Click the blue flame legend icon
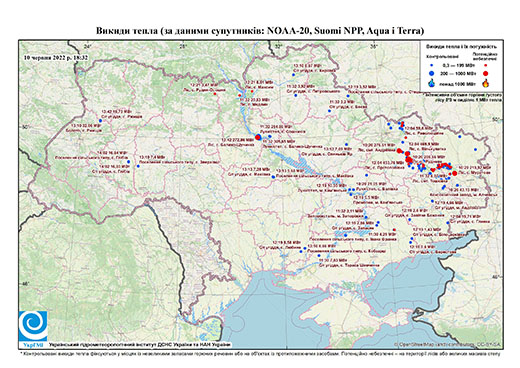 coord(432,83)
